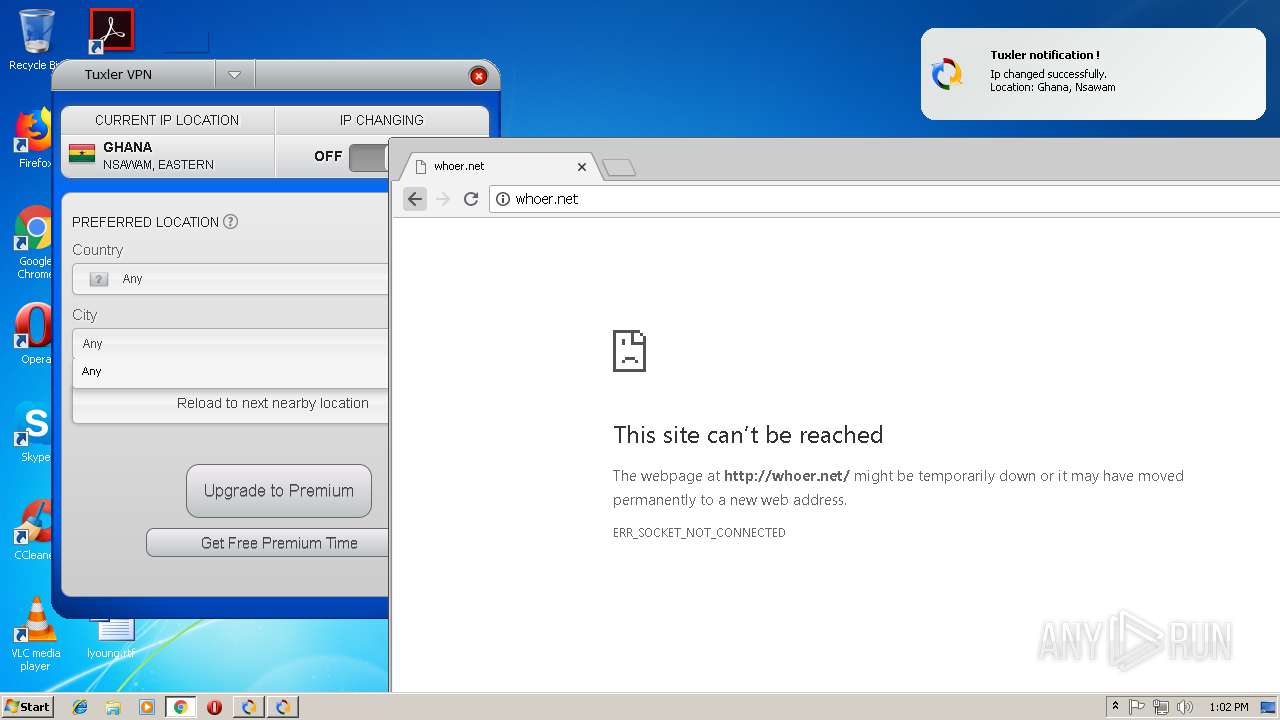Launch Firefox from the desktop

[33, 140]
